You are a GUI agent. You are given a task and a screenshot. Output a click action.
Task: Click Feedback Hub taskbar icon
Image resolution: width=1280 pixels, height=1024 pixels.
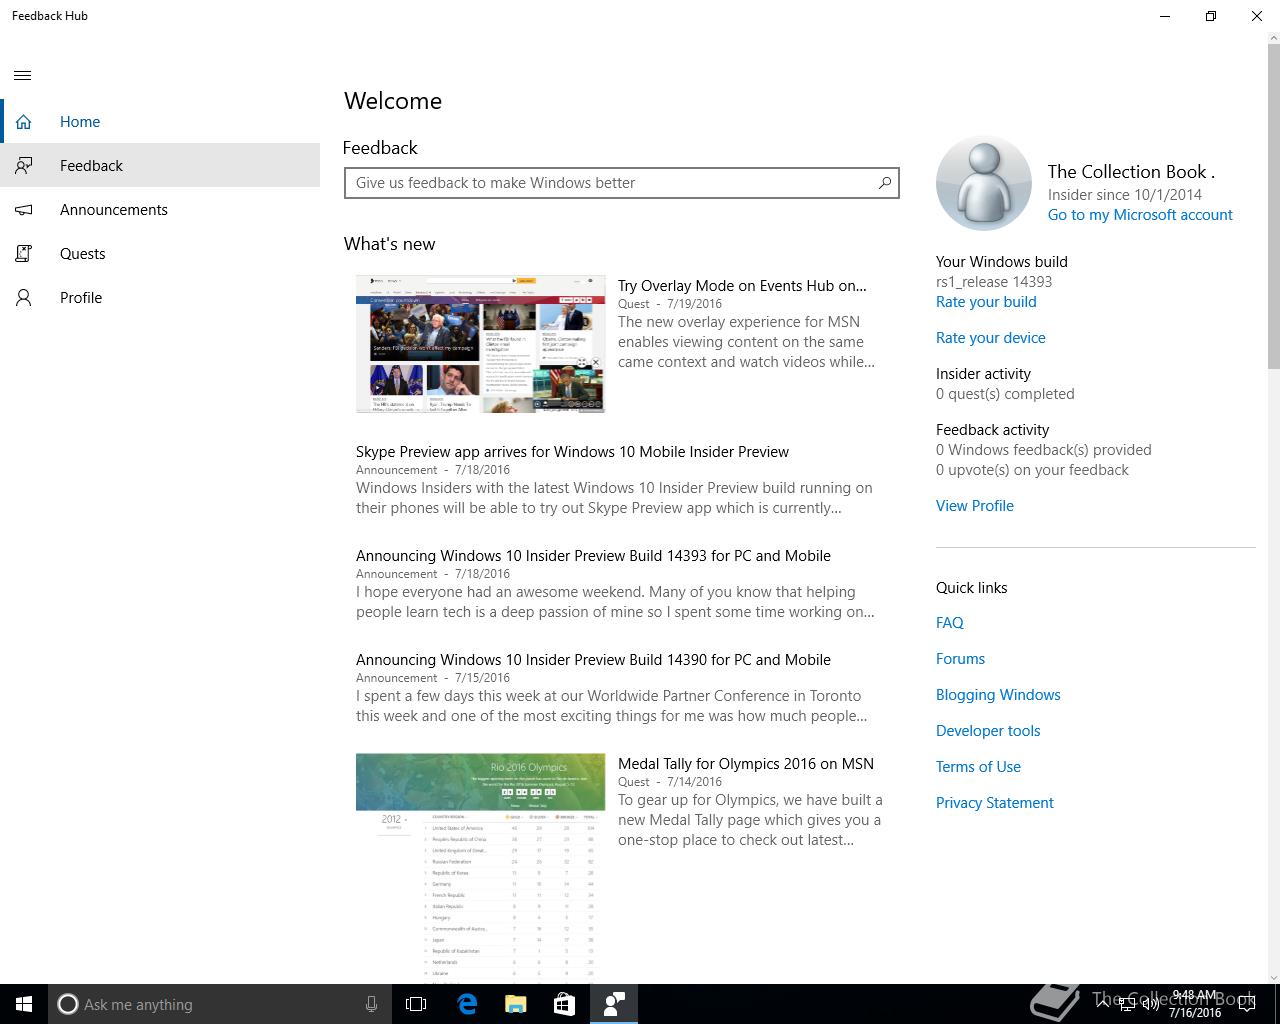click(x=614, y=1004)
